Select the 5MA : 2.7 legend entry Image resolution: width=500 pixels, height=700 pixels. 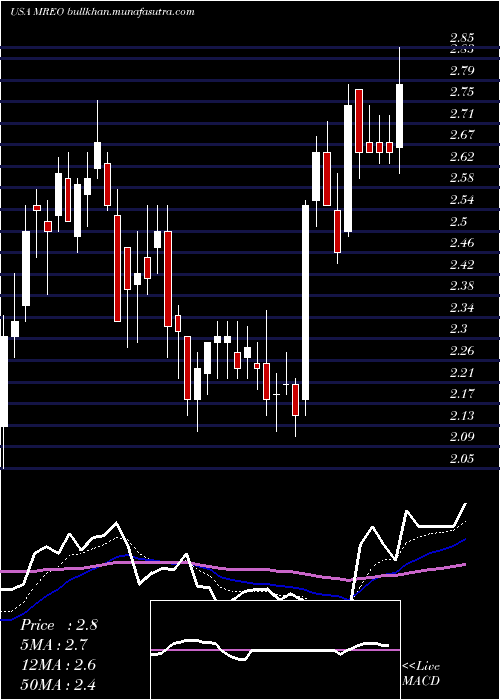54,645
